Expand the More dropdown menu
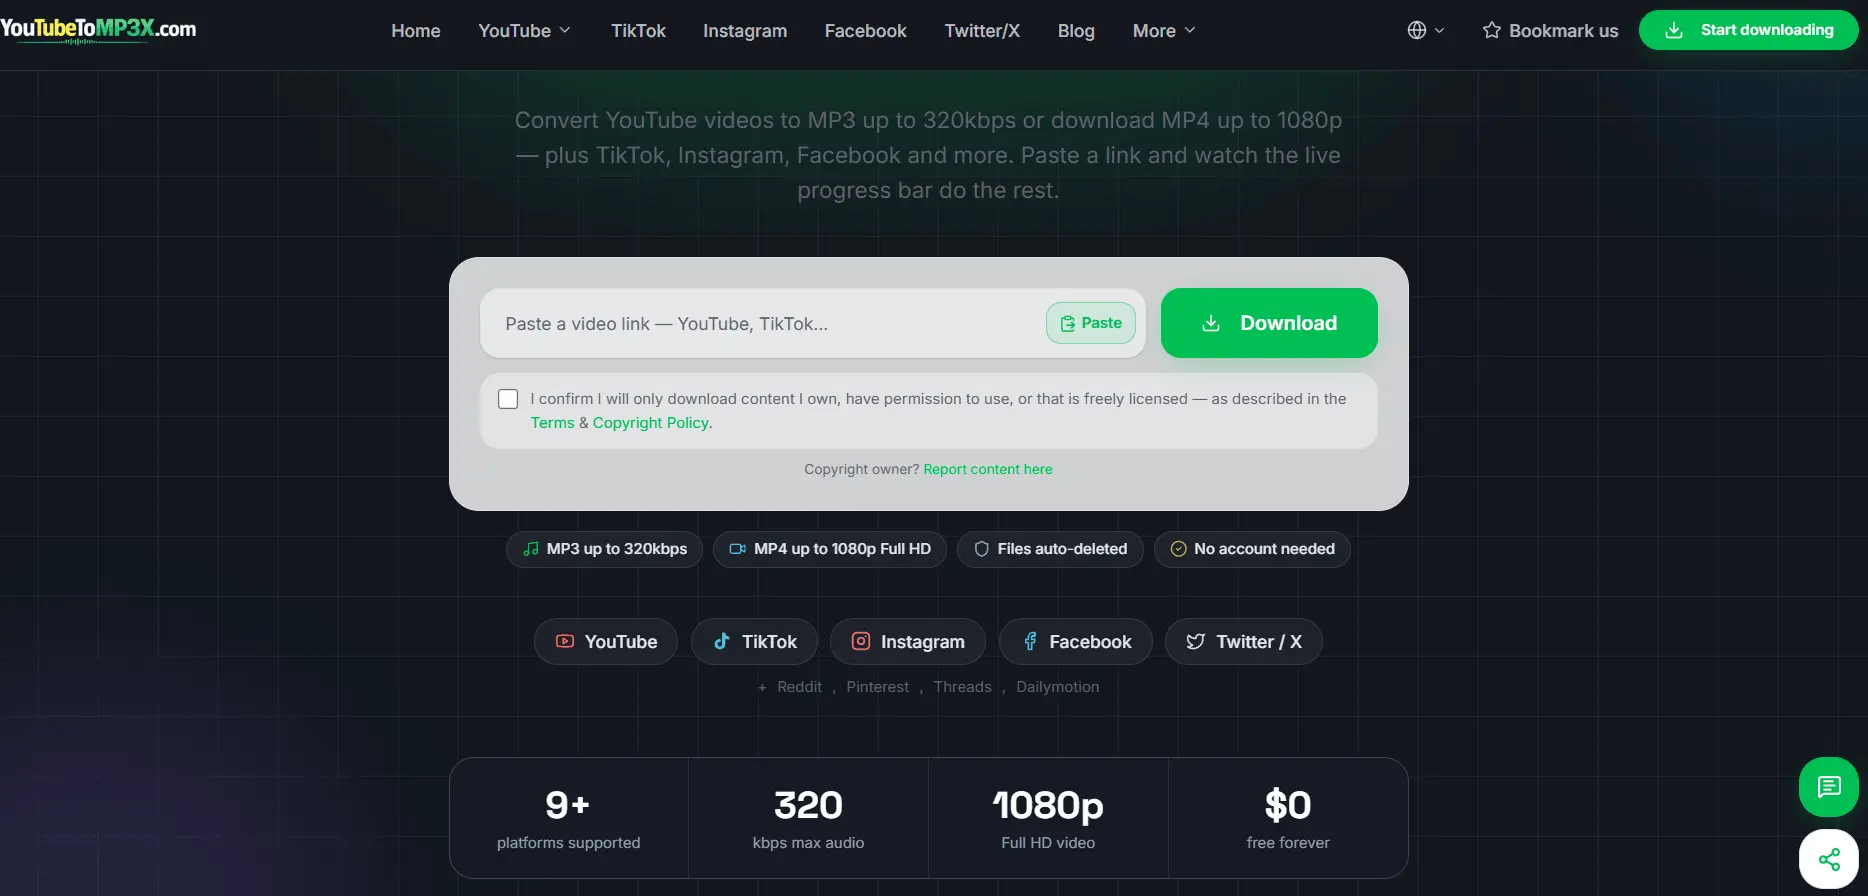 [x=1164, y=31]
